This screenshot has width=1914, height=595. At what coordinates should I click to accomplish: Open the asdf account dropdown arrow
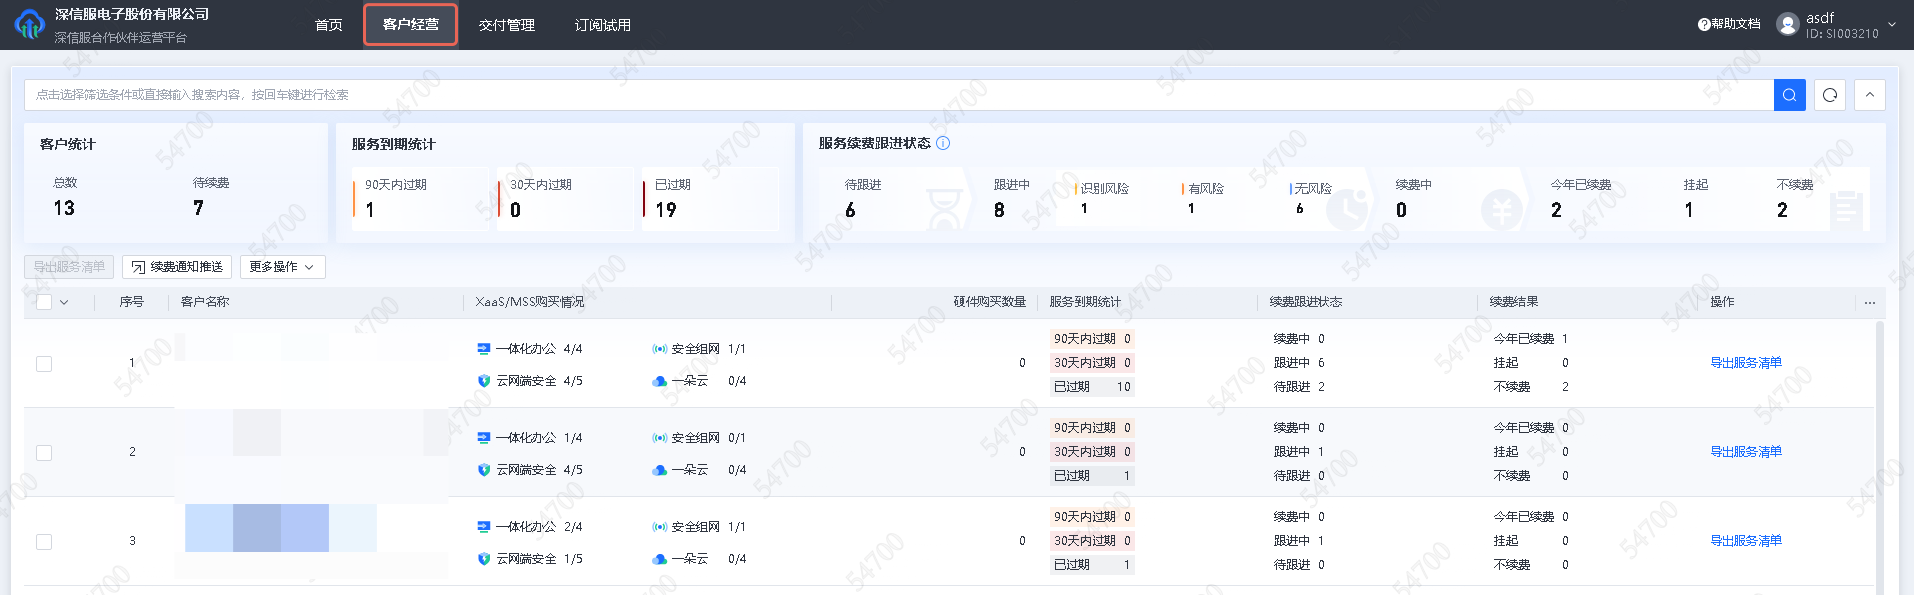point(1891,24)
